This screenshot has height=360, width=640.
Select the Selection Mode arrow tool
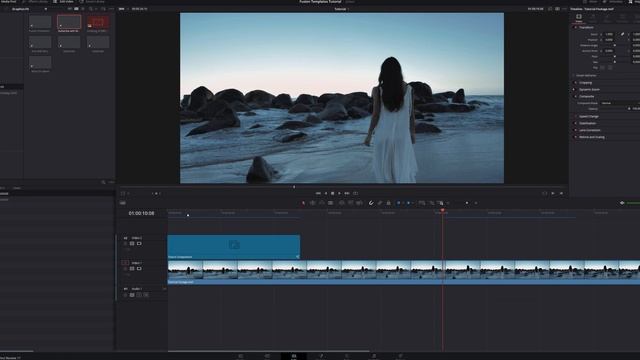click(303, 203)
